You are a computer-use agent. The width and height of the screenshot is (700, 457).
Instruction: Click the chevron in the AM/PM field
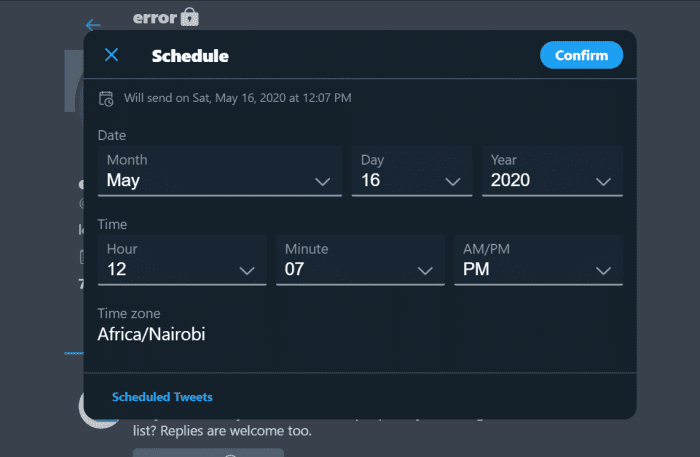point(603,270)
